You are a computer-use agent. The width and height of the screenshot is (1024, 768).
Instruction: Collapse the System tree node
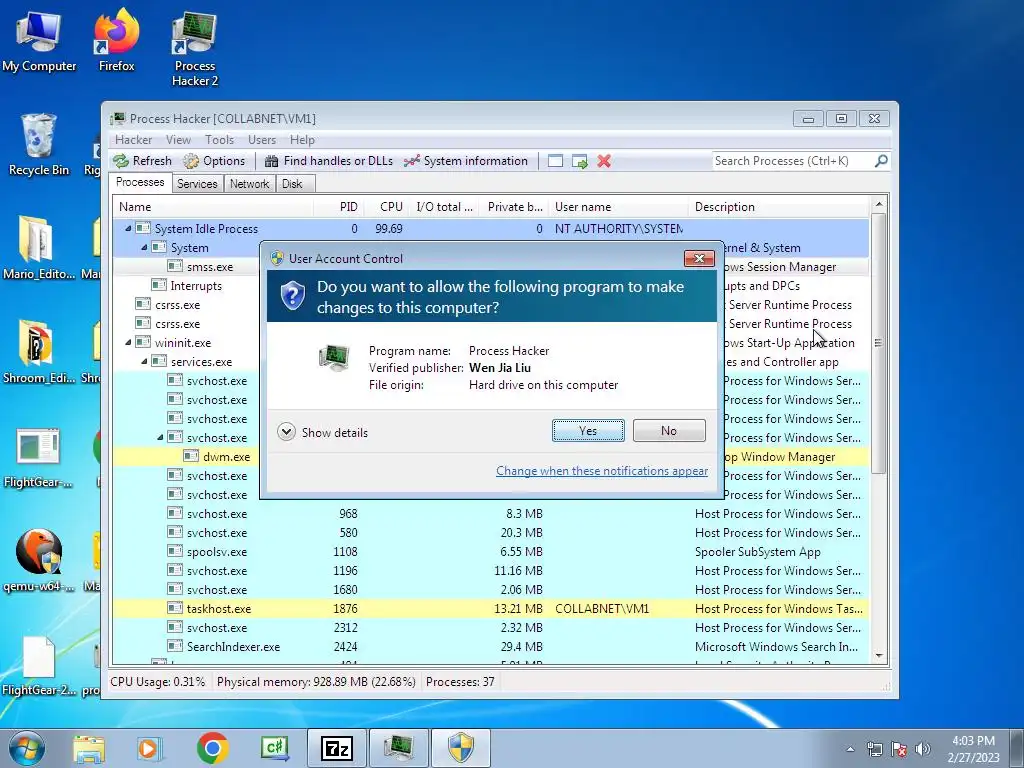point(144,248)
